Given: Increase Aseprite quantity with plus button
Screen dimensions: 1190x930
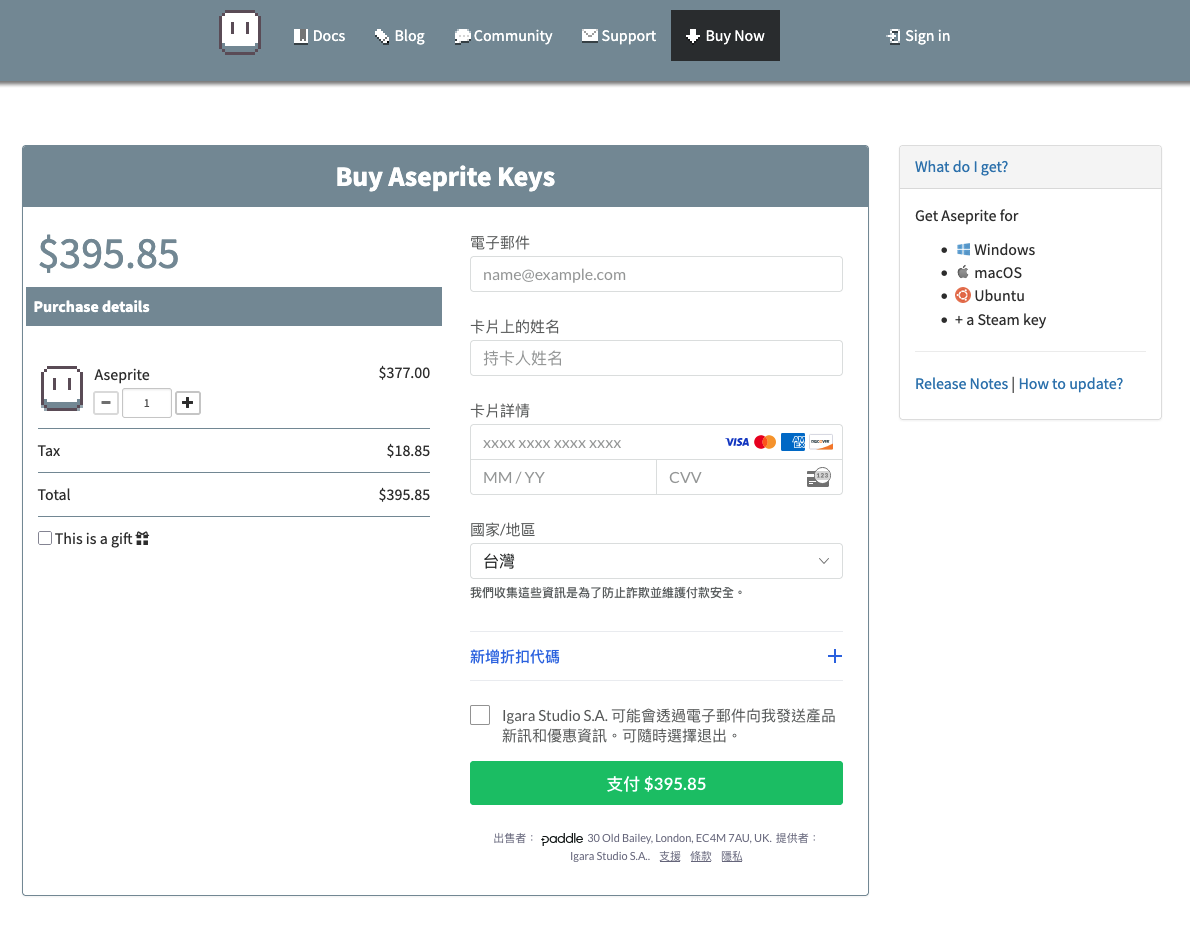Looking at the screenshot, I should pos(187,402).
